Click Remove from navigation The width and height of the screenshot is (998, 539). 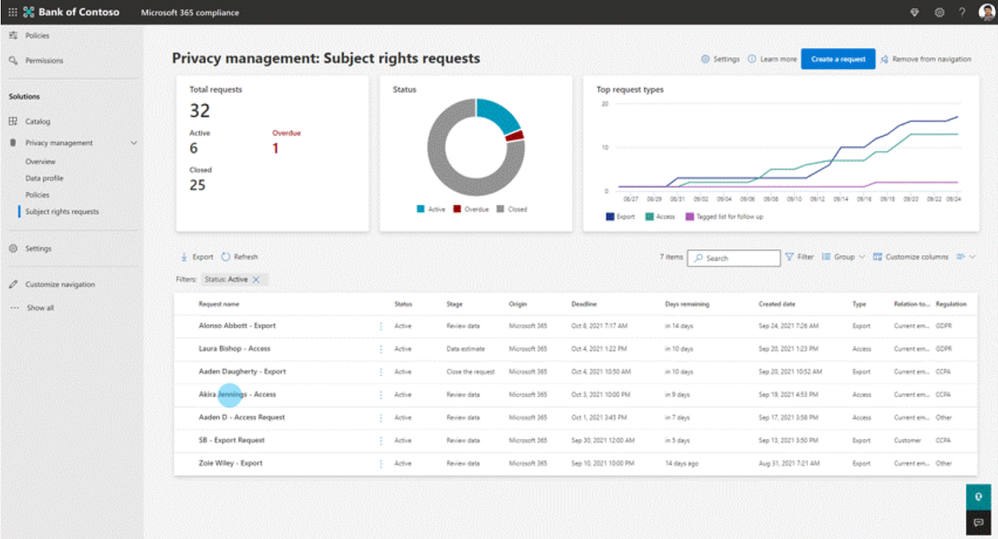coord(926,59)
